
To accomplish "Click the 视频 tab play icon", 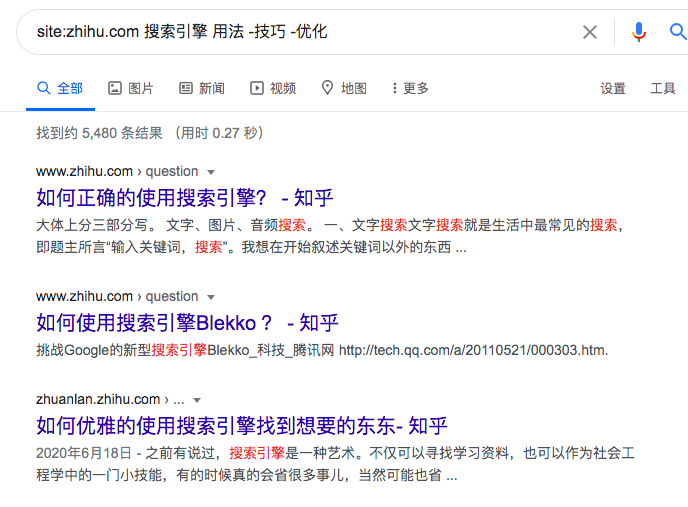I will coord(257,88).
